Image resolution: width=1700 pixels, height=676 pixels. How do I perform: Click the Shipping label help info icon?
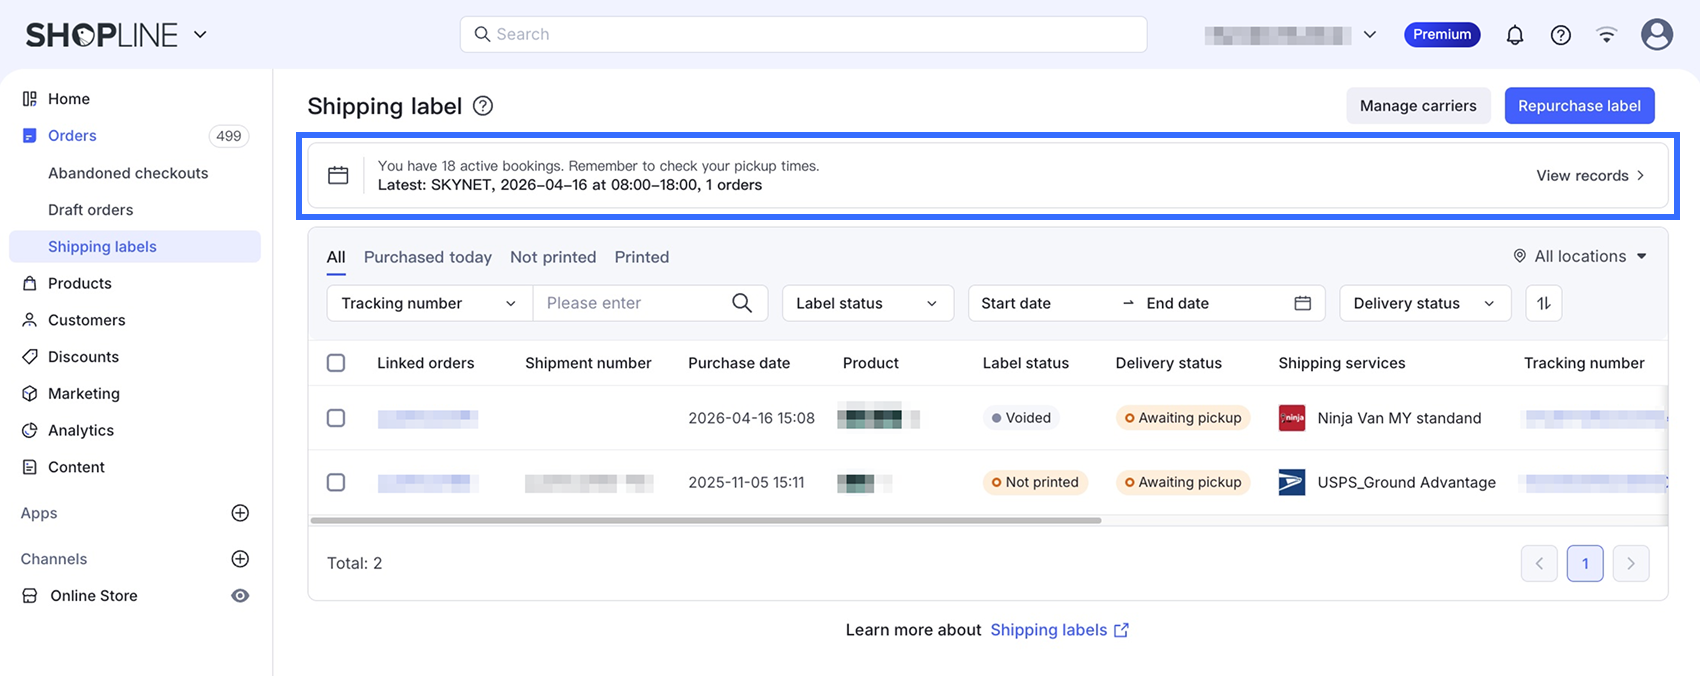(x=483, y=106)
